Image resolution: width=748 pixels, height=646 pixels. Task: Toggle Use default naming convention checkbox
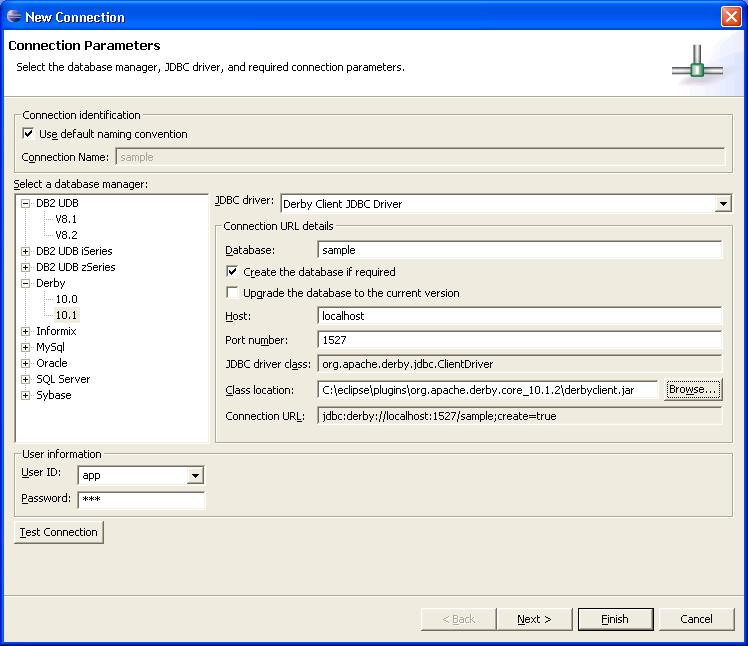28,134
